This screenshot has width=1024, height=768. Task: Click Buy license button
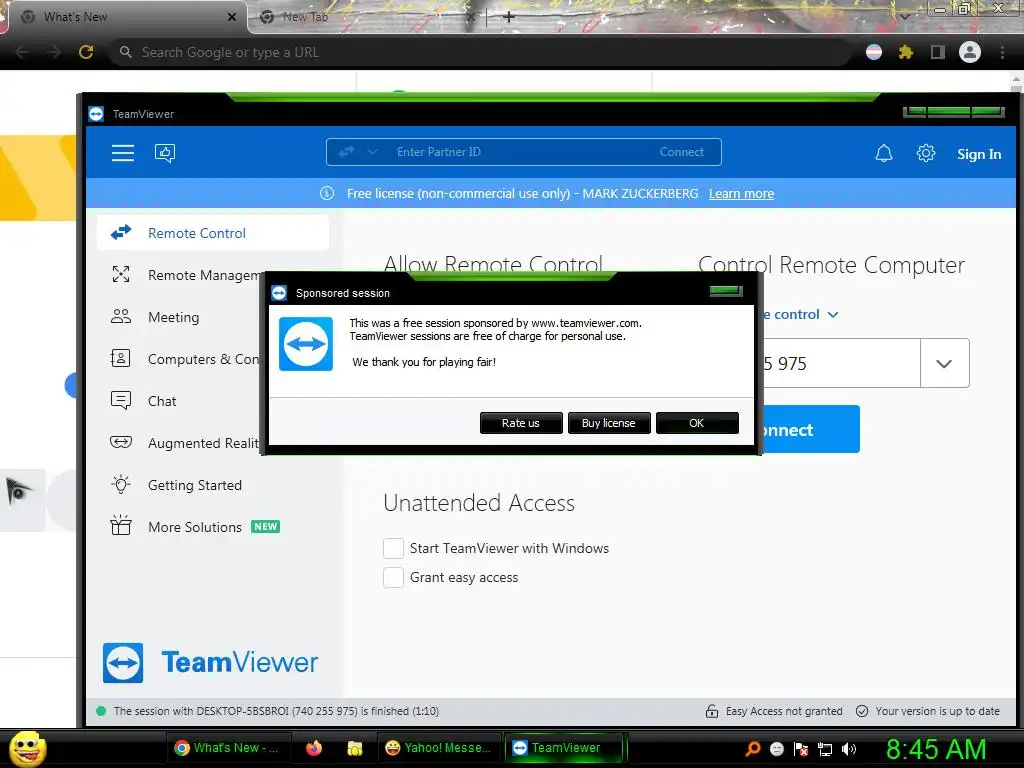coord(609,423)
